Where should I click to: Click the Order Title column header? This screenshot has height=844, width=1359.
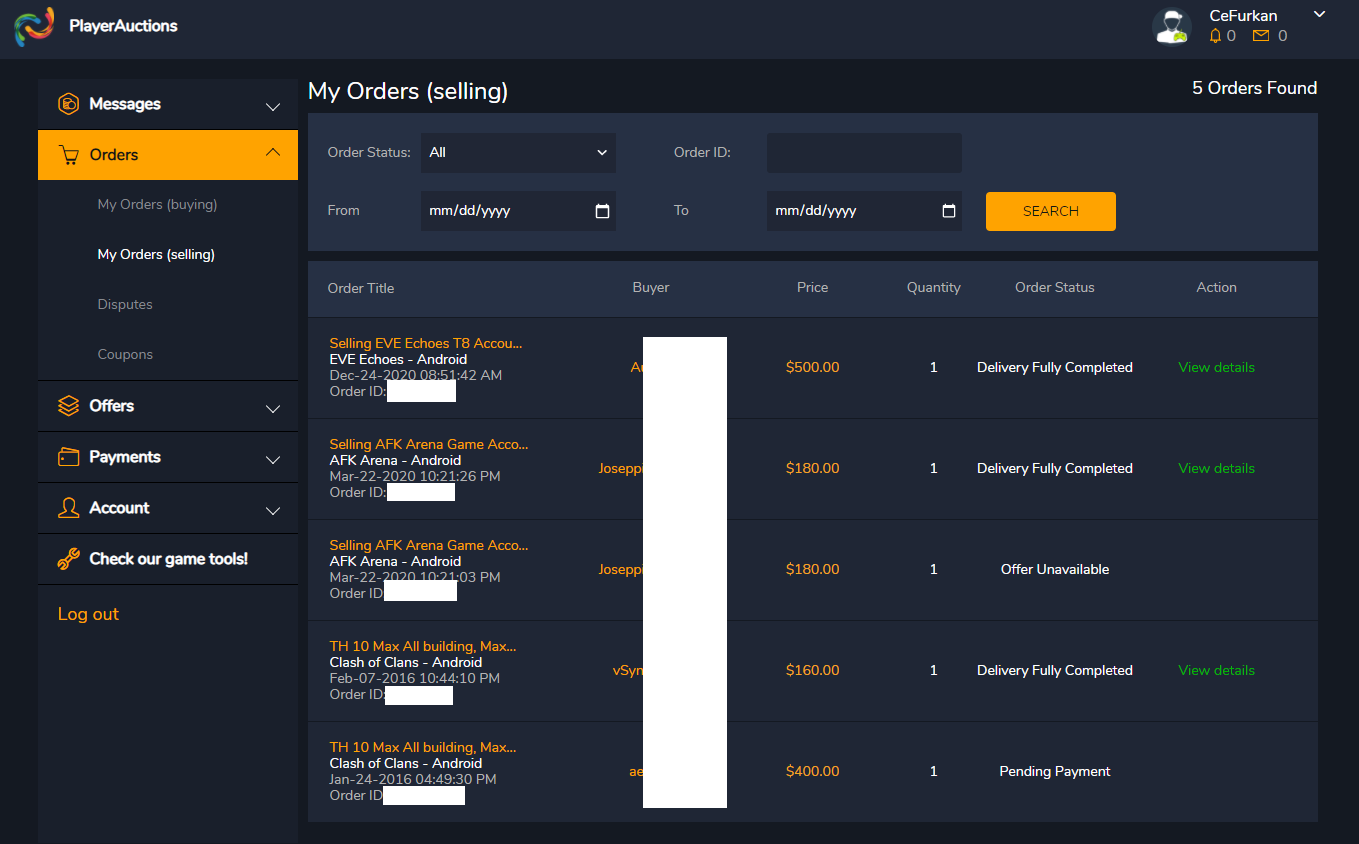(x=361, y=288)
